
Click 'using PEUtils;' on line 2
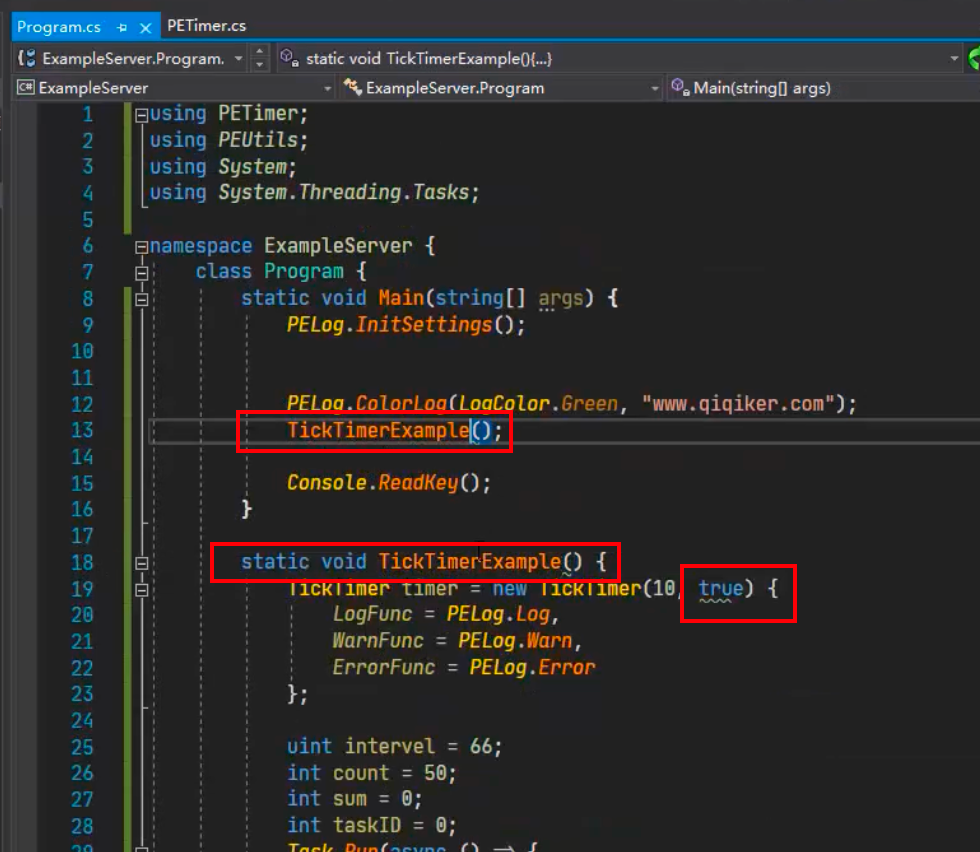click(229, 140)
